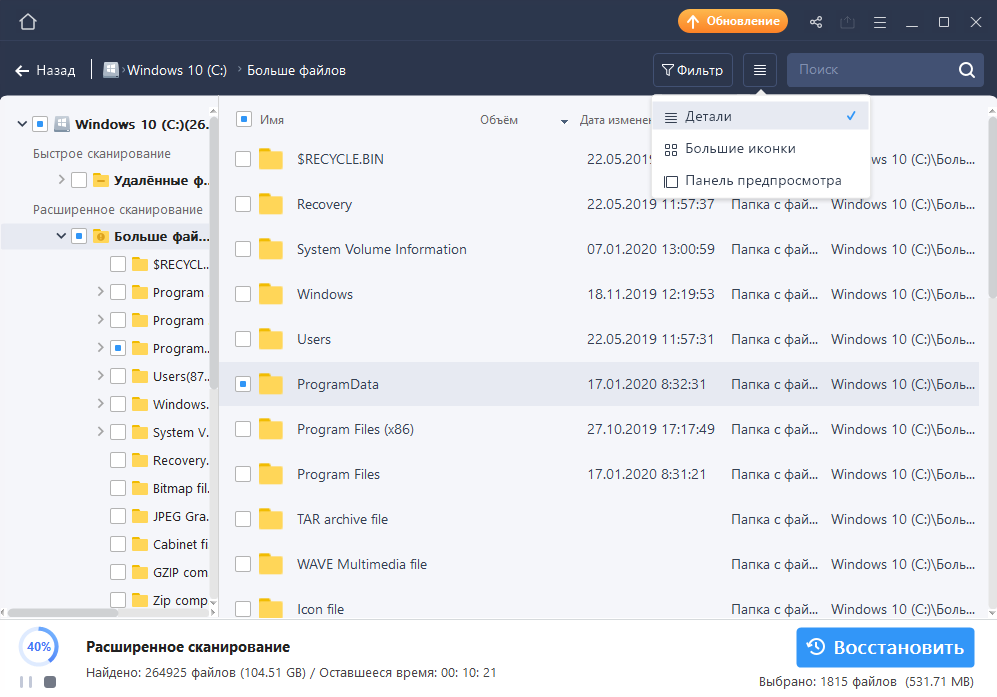This screenshot has width=997, height=697.
Task: Click the drive icon beside Windows 10 (C:) in tree
Action: [62, 124]
